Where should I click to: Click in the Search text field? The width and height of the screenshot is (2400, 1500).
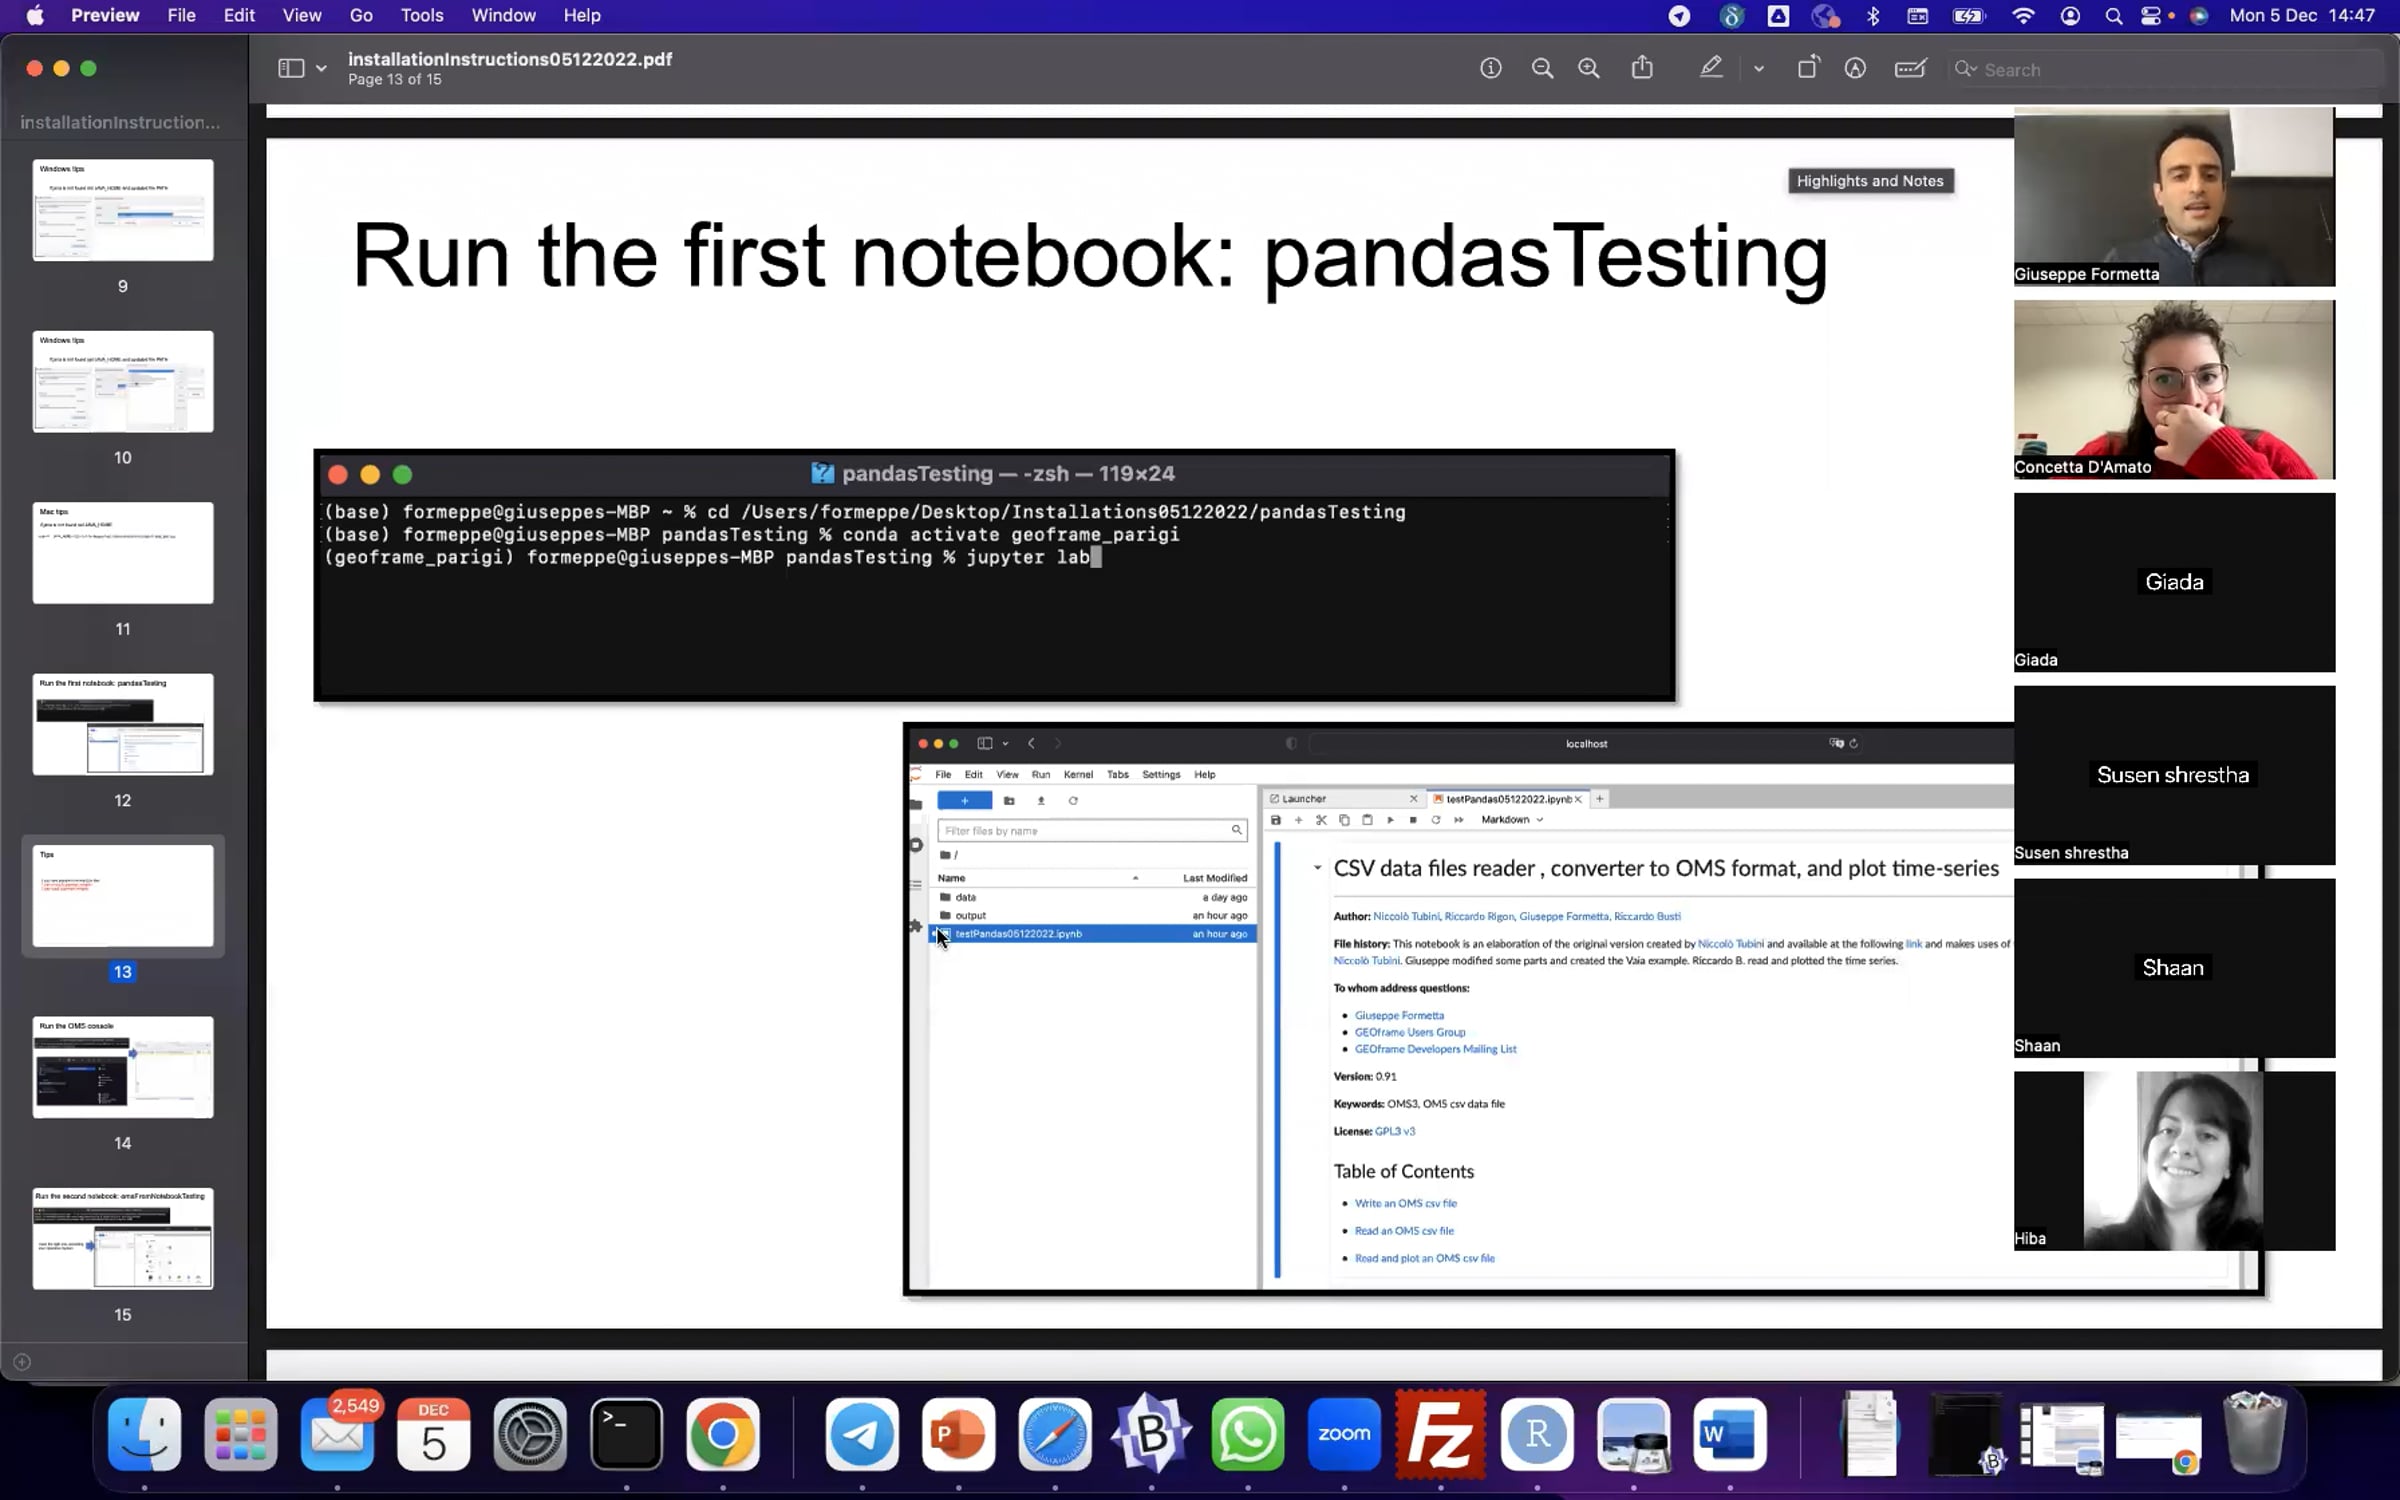tap(2150, 70)
